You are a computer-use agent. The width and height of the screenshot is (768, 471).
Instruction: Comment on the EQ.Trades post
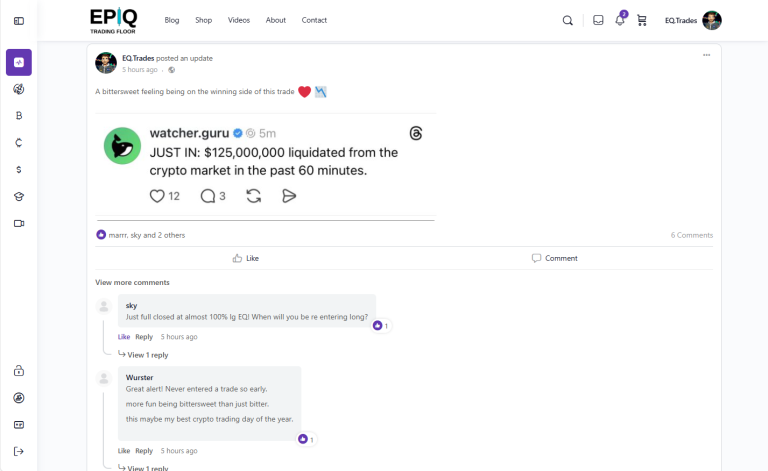pyautogui.click(x=555, y=258)
